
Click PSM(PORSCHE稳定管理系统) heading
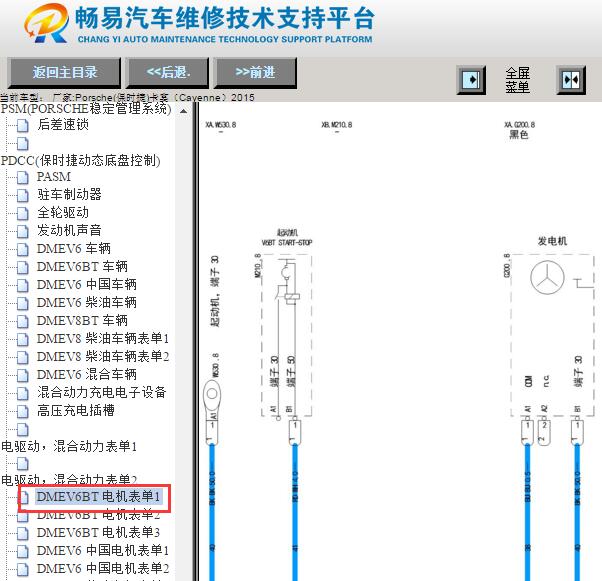click(x=86, y=109)
